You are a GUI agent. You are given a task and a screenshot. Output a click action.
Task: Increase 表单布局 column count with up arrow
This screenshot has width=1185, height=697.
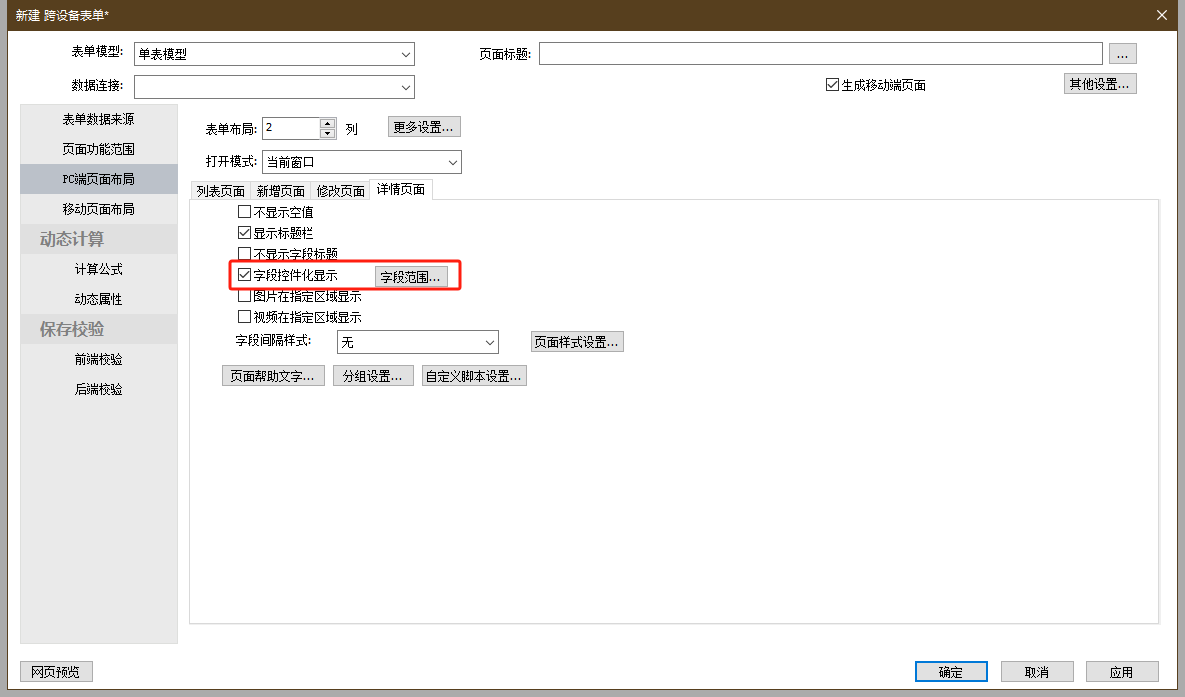coord(327,123)
